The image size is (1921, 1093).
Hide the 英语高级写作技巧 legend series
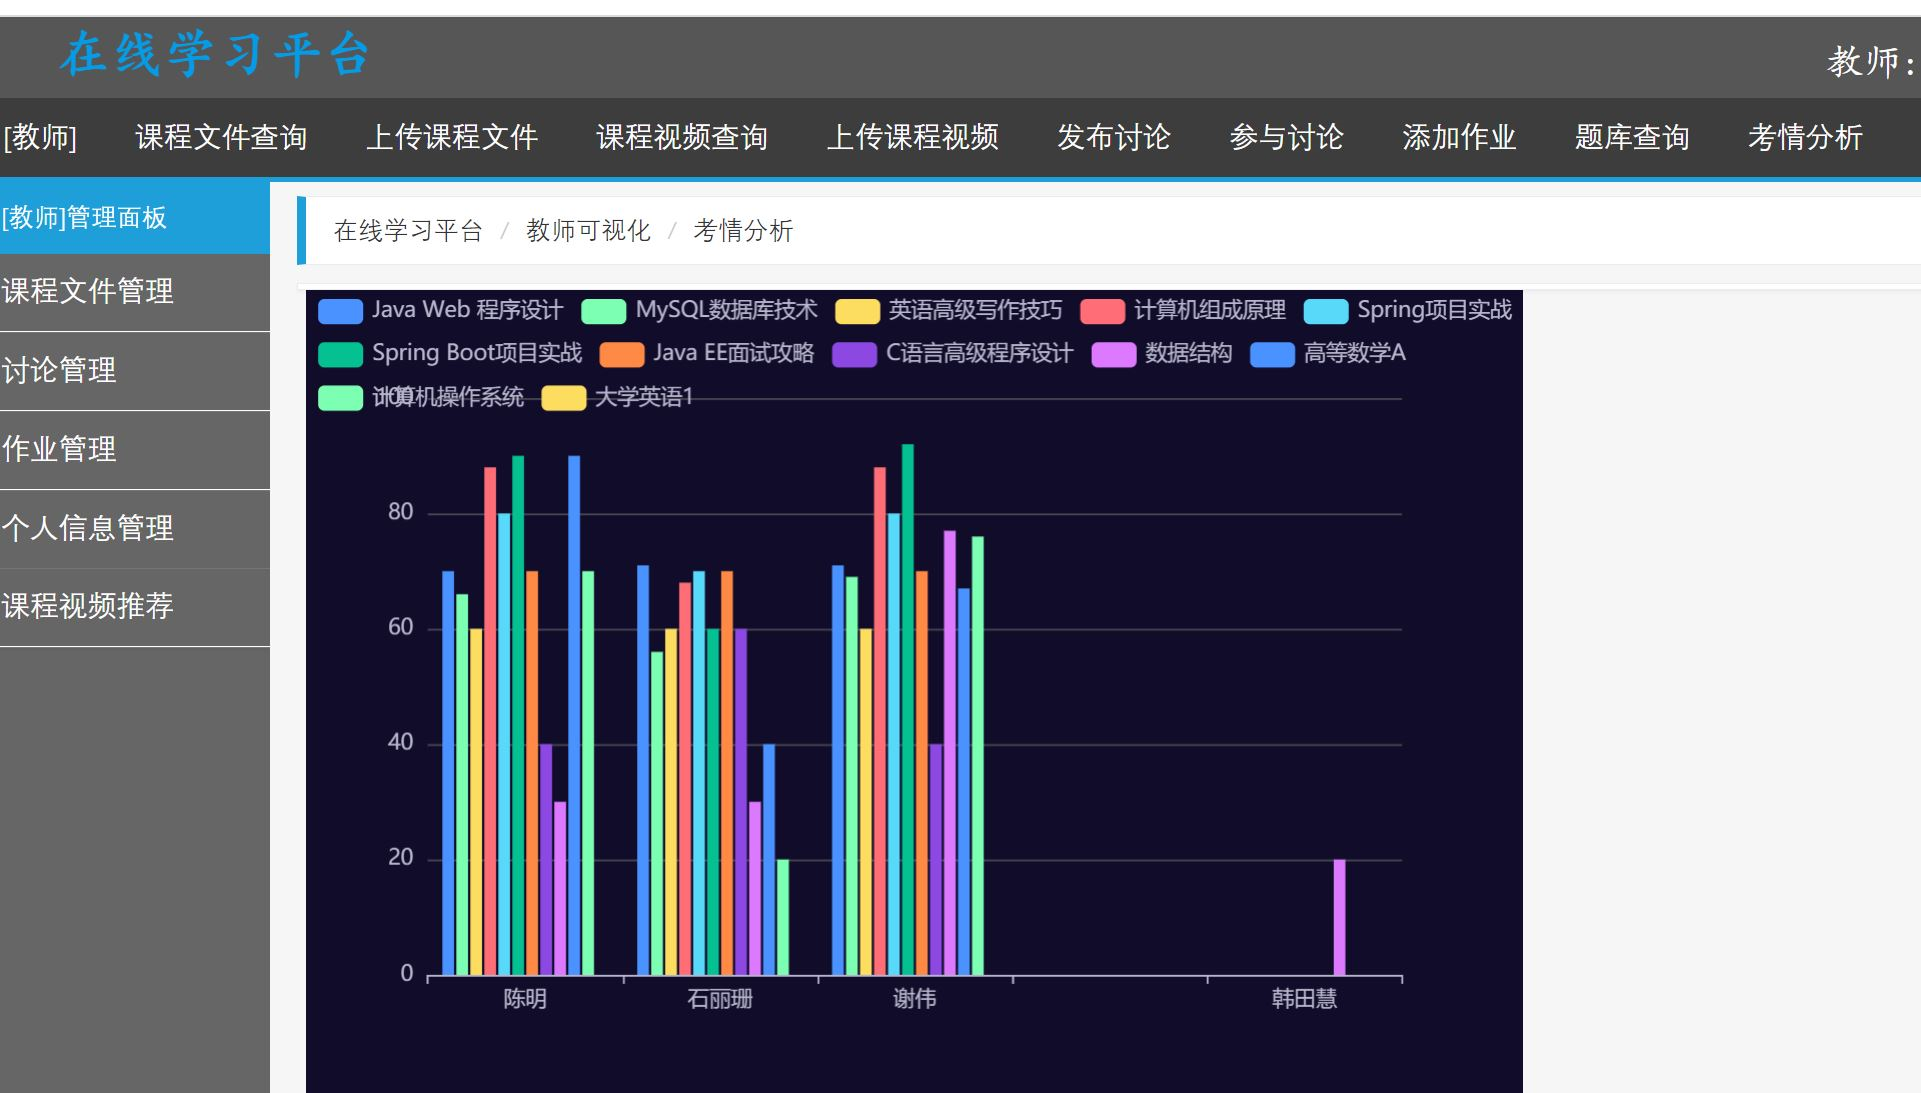coord(857,311)
